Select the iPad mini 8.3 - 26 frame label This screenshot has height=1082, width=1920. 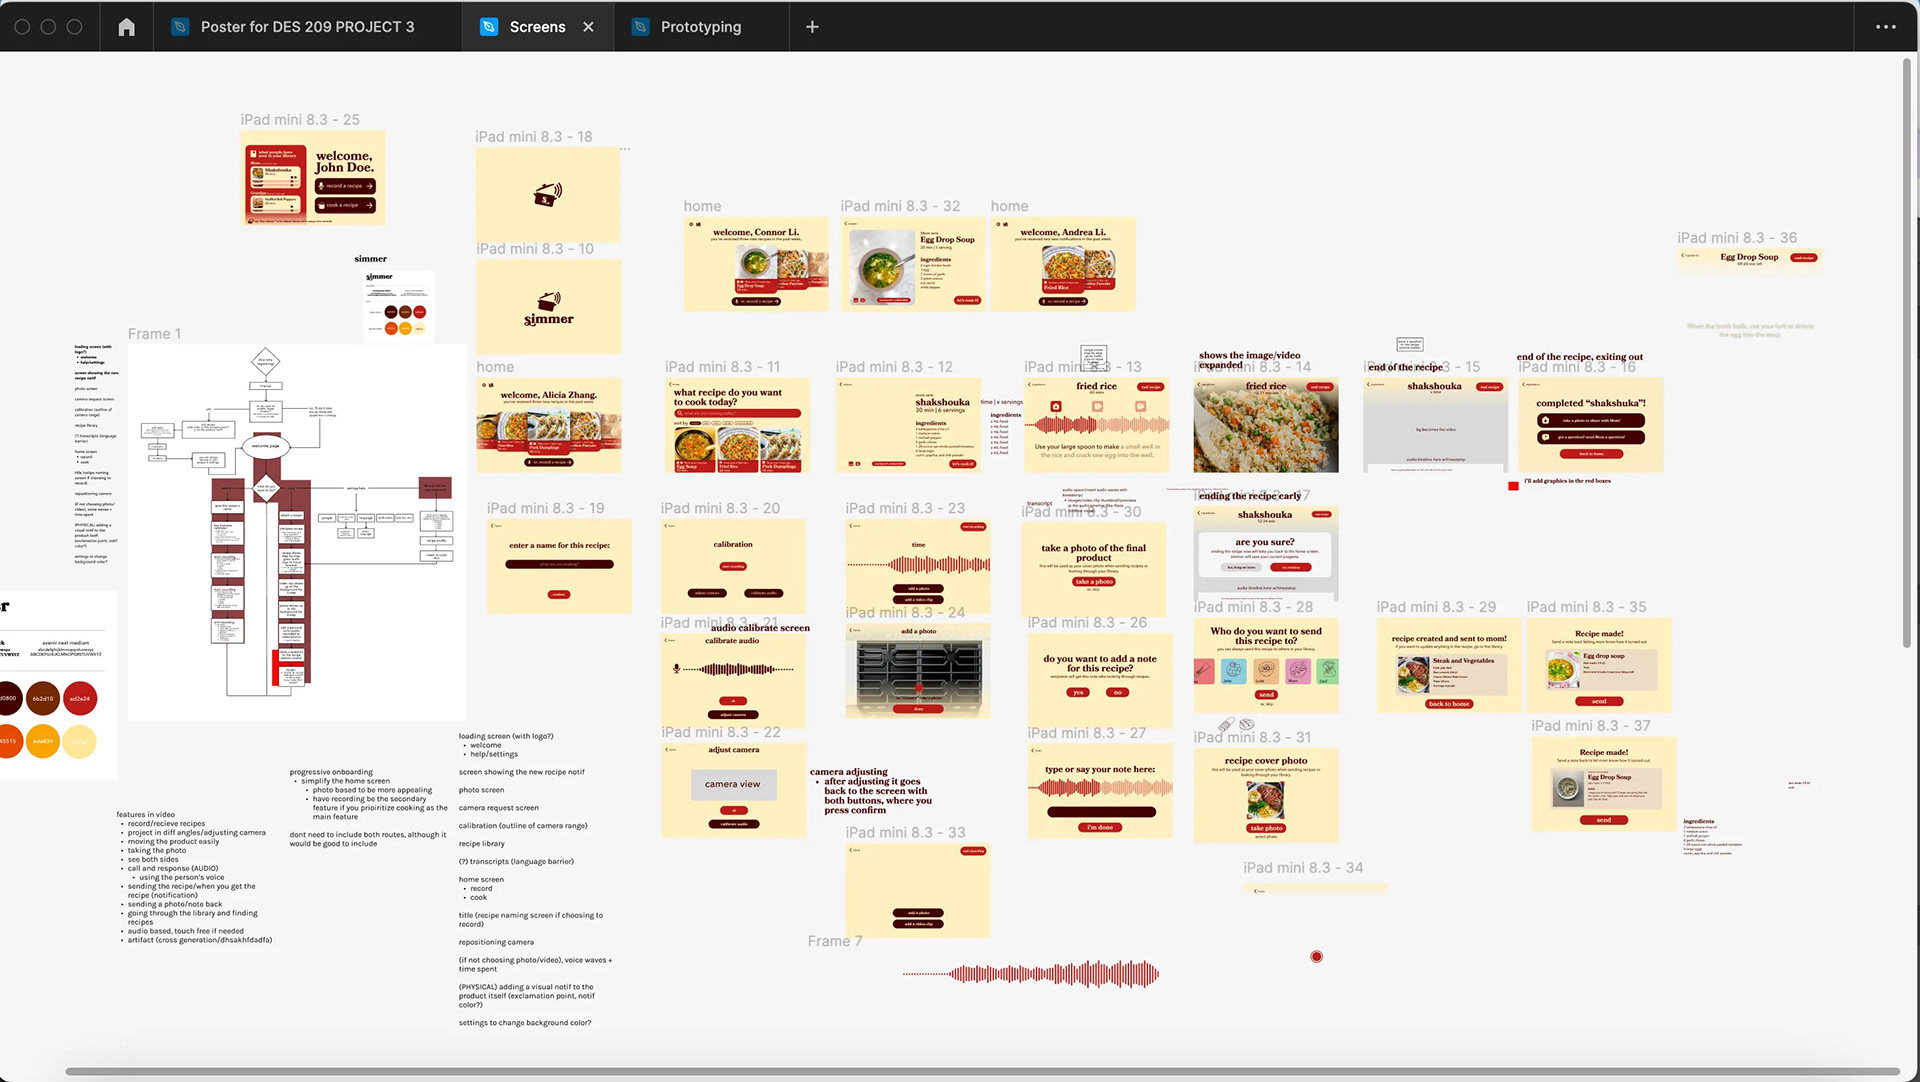coord(1088,622)
